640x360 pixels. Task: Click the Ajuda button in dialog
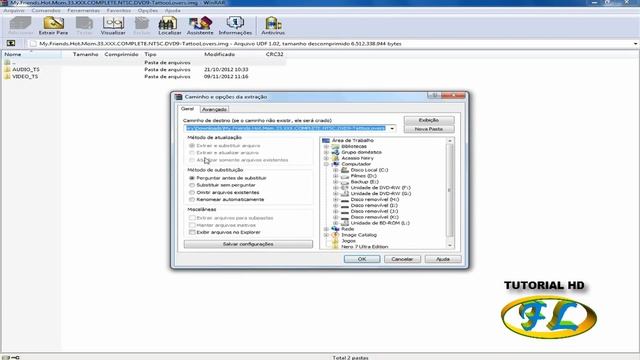coord(443,259)
